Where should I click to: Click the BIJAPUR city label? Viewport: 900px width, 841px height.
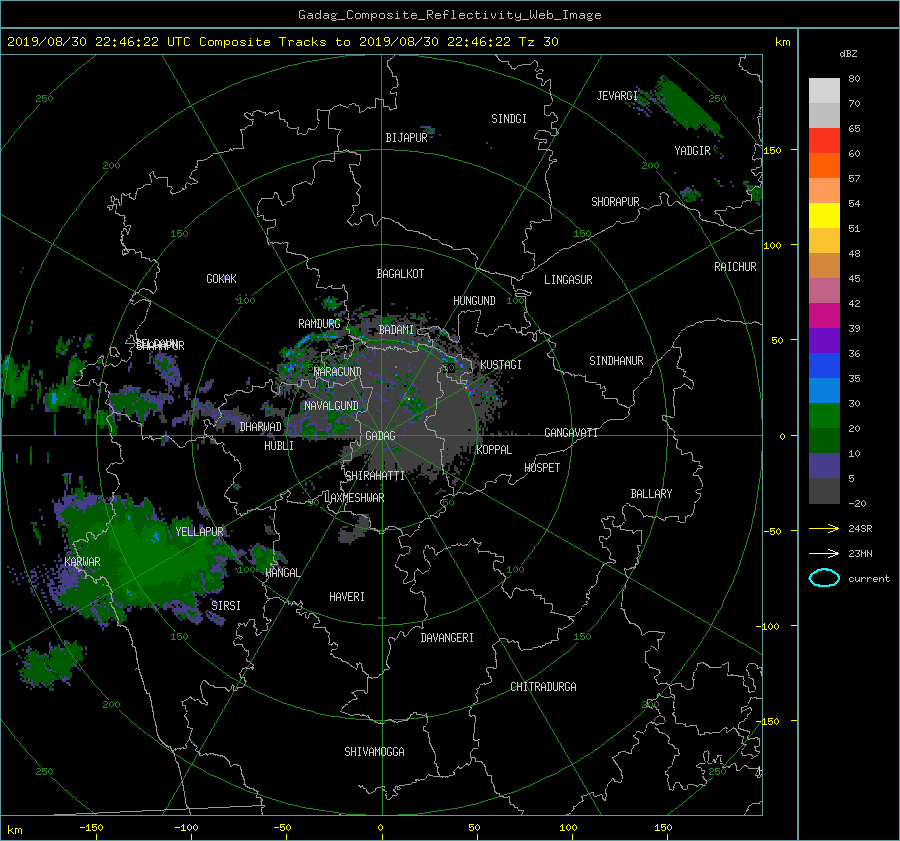[406, 138]
